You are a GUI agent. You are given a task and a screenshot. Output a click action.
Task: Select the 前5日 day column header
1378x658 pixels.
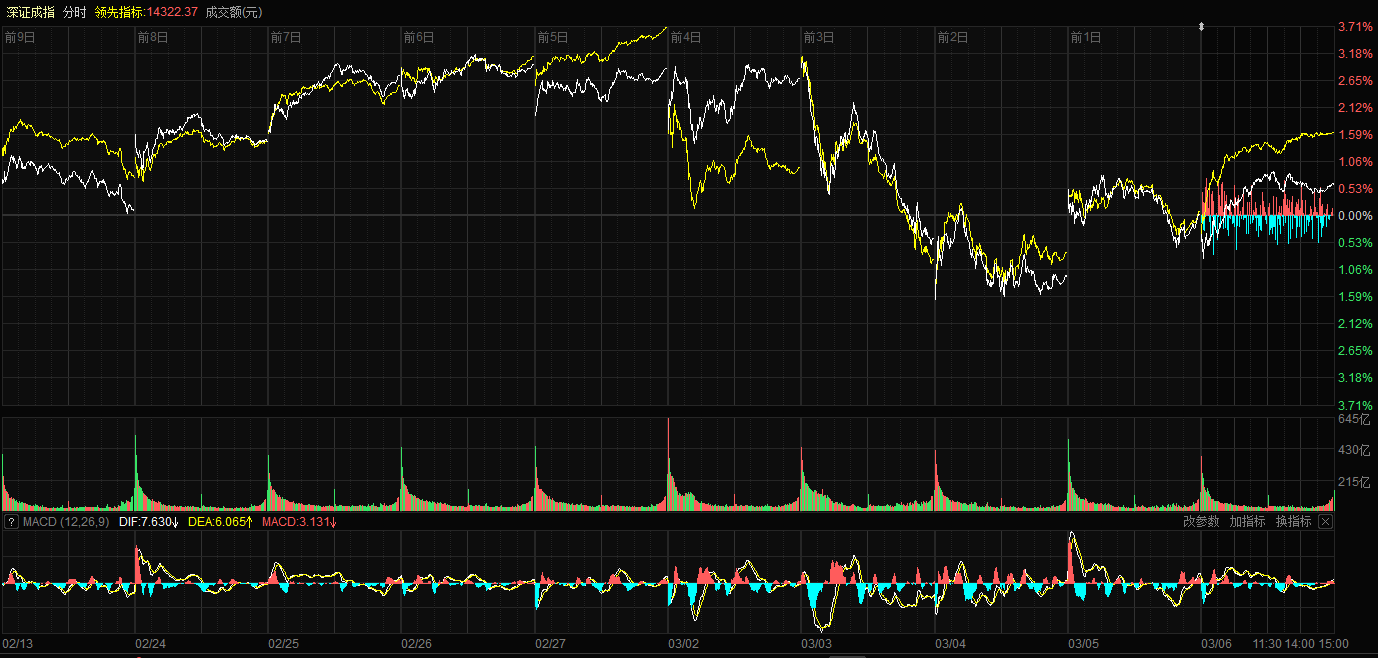pos(552,37)
